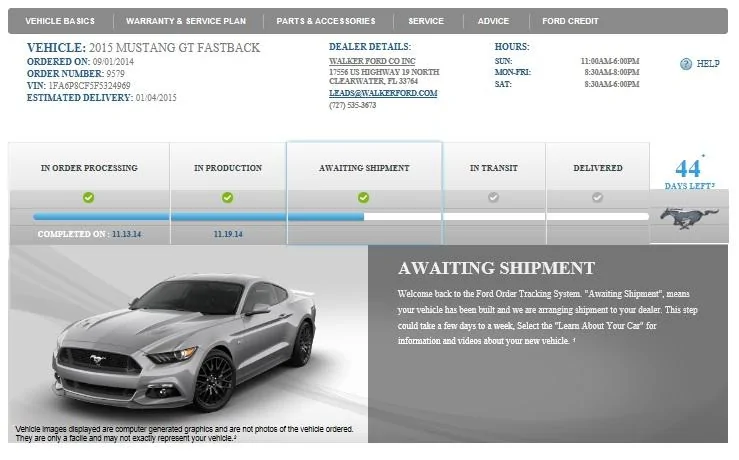Click the silver Mustang vehicle image

185,342
